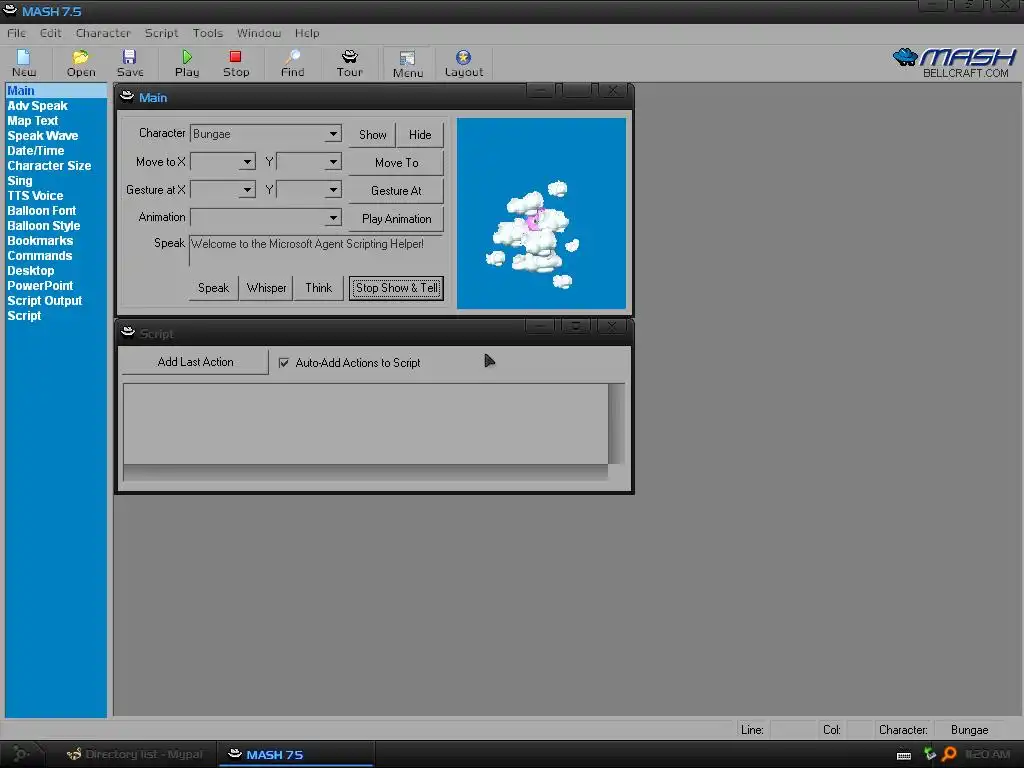Expand the Move to Y dropdown

(333, 162)
